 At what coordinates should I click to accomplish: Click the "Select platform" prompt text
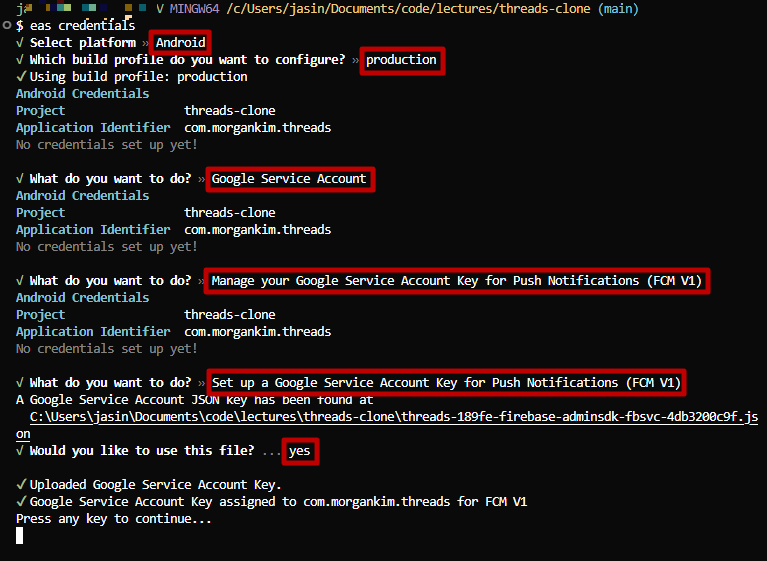[83, 43]
